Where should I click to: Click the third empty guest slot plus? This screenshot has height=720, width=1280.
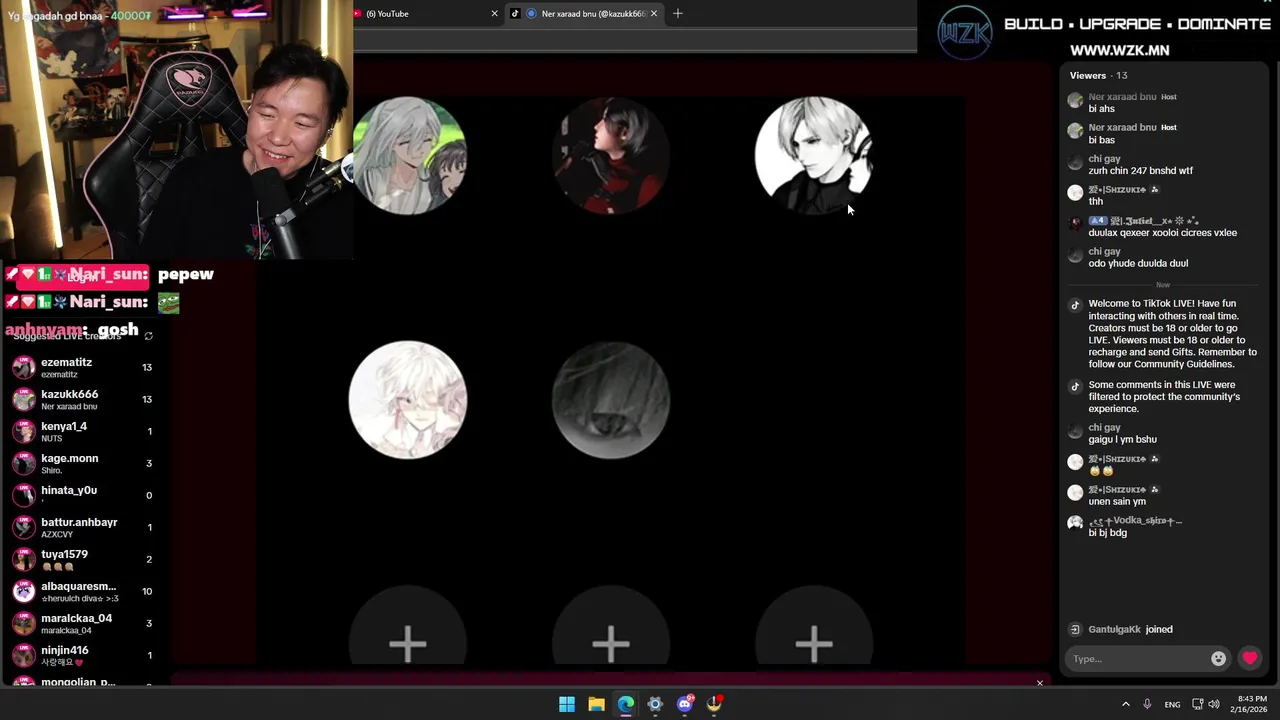(x=814, y=643)
